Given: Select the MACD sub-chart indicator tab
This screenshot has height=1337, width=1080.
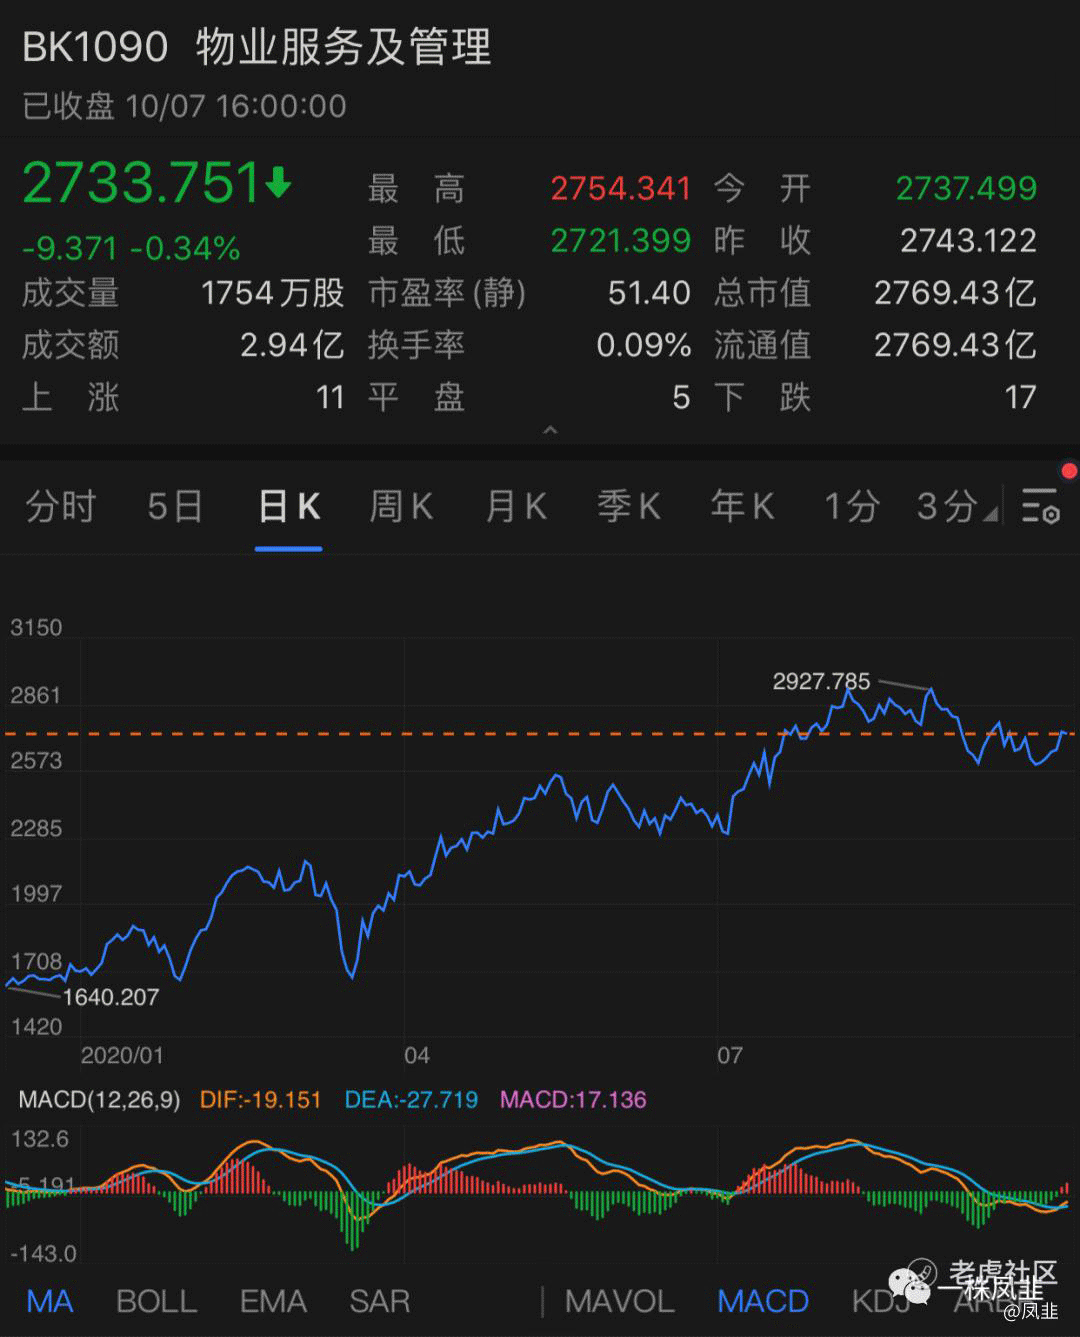Looking at the screenshot, I should (x=763, y=1301).
